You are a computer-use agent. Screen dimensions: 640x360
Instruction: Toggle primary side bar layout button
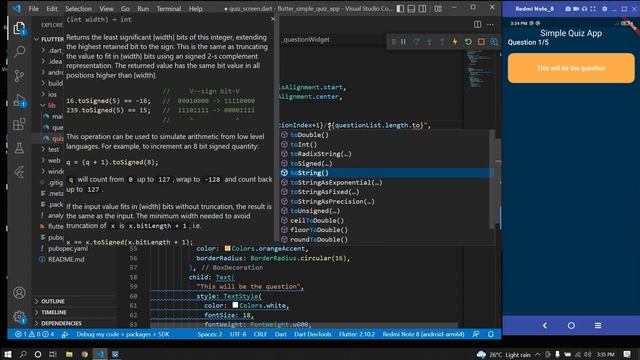pos(400,8)
